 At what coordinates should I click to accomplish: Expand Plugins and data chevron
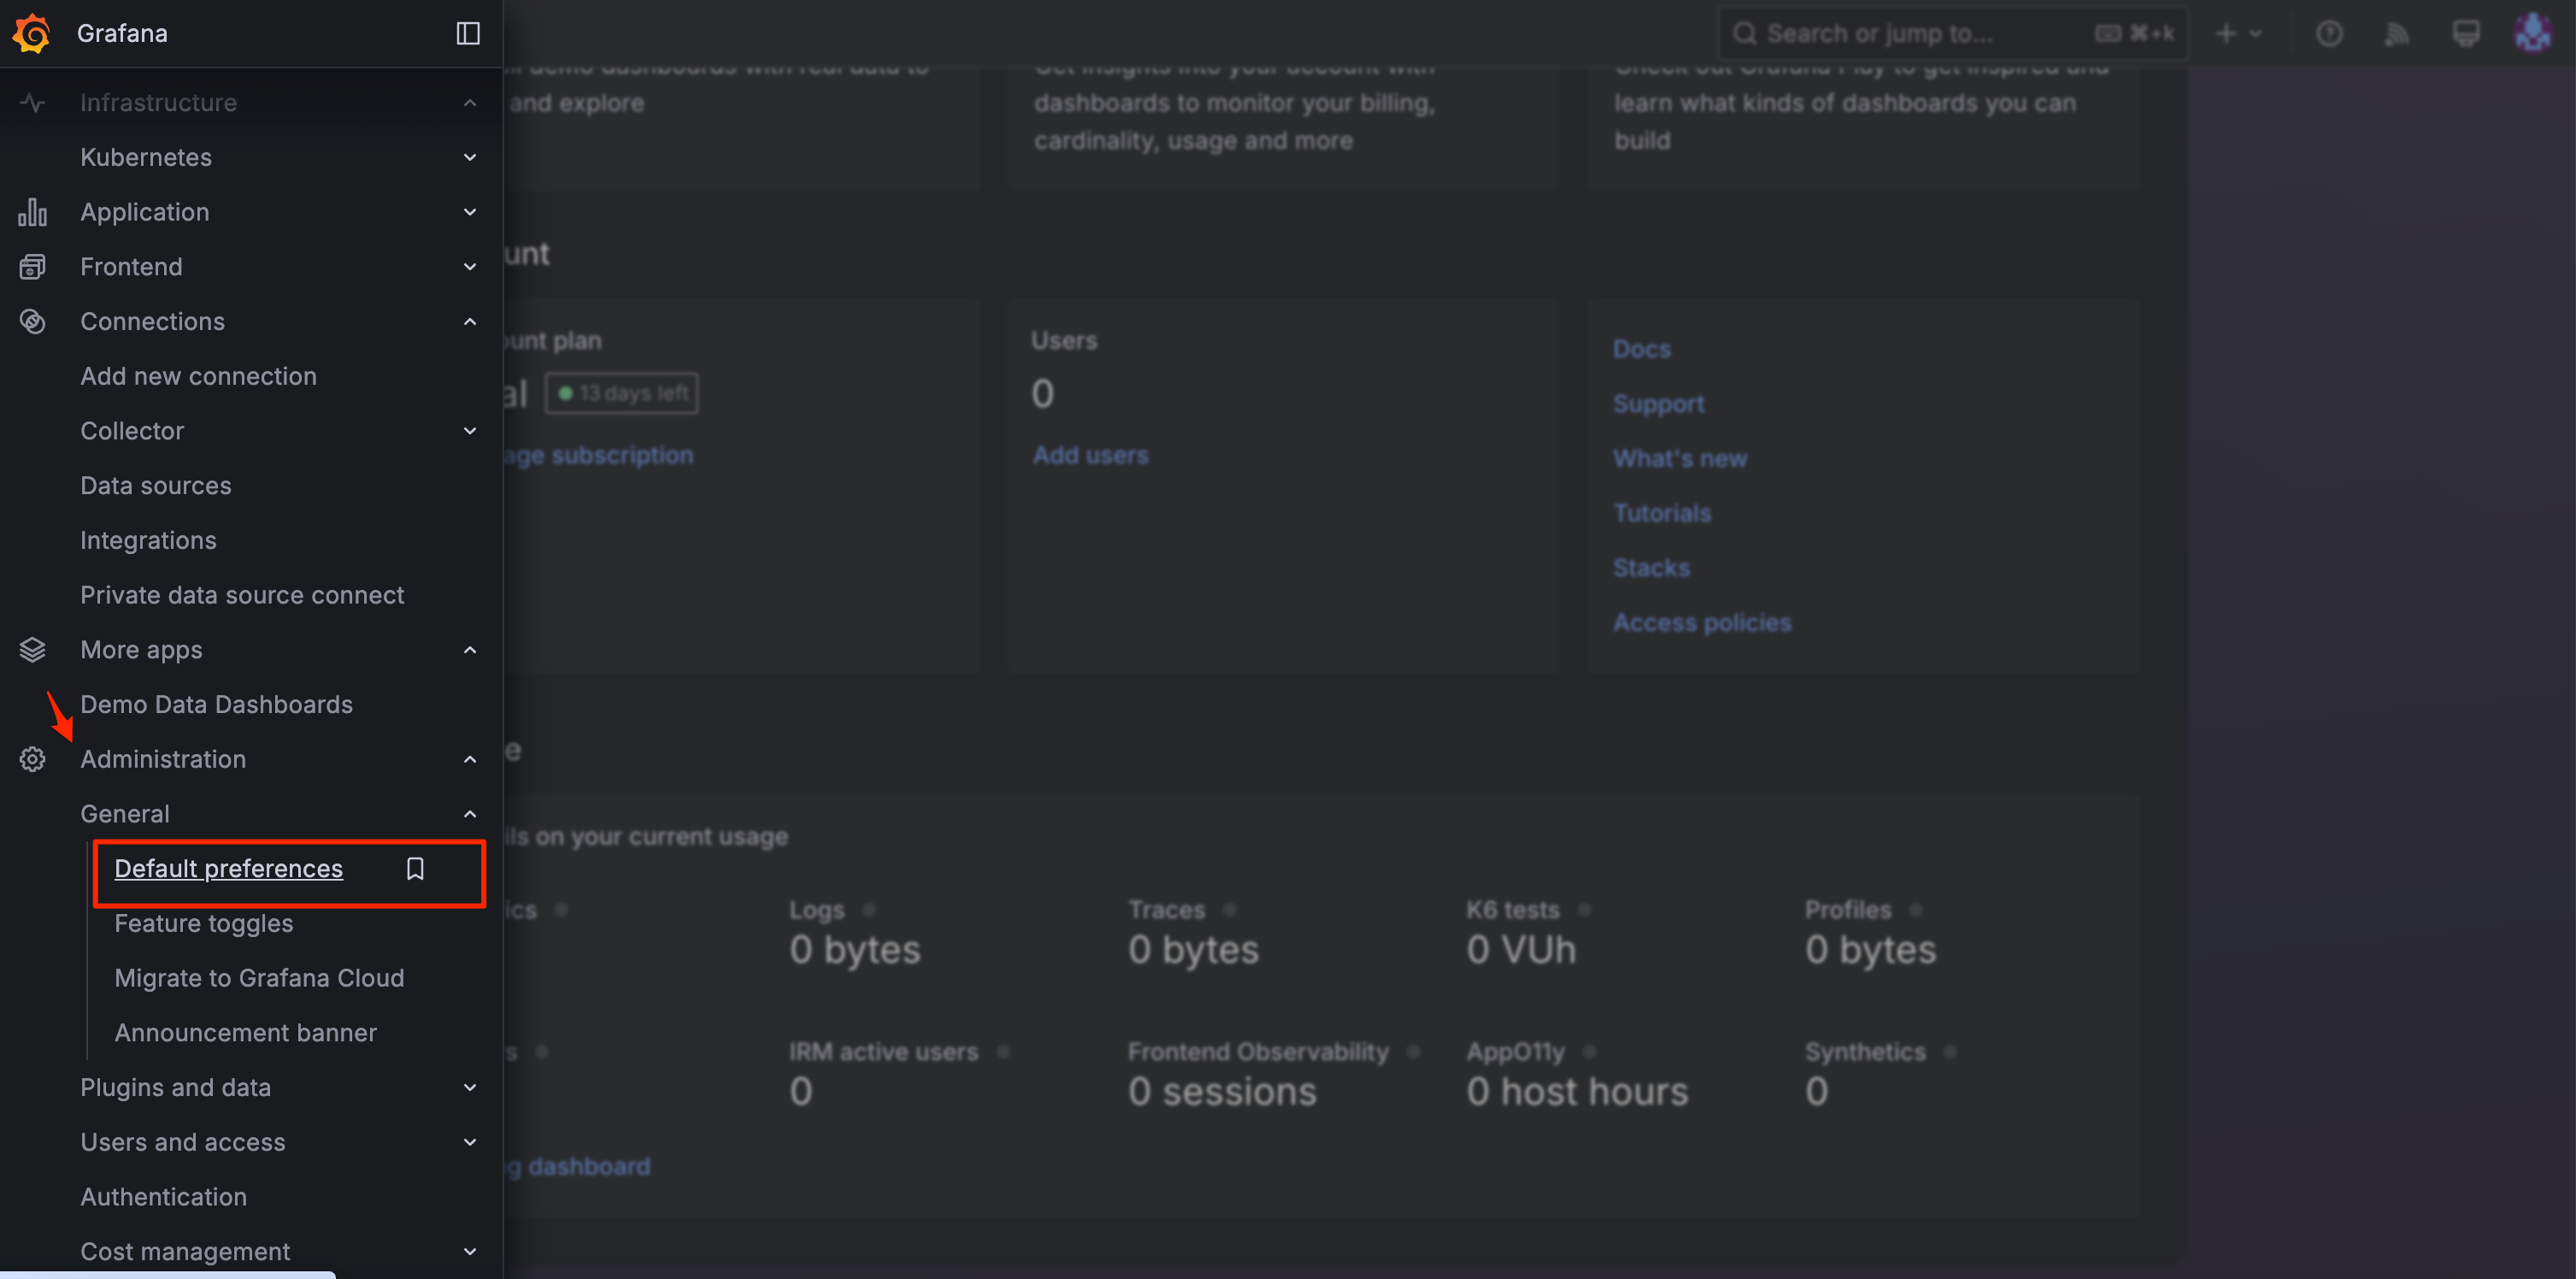470,1088
